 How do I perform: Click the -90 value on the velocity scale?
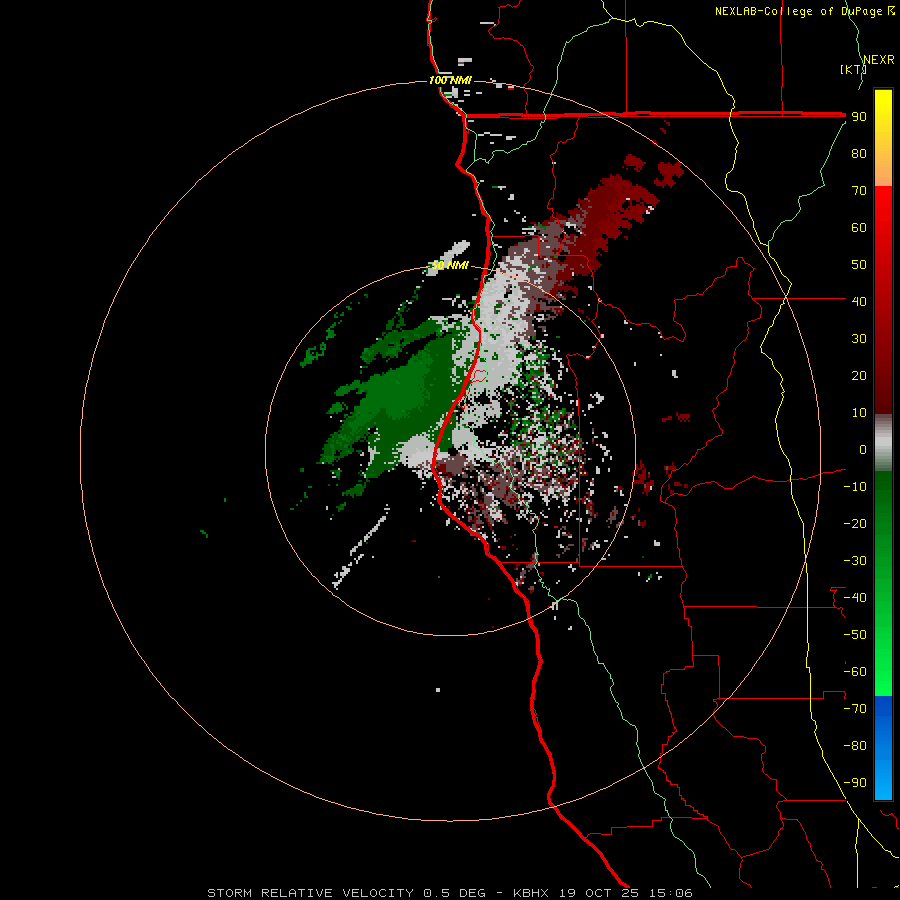point(855,783)
